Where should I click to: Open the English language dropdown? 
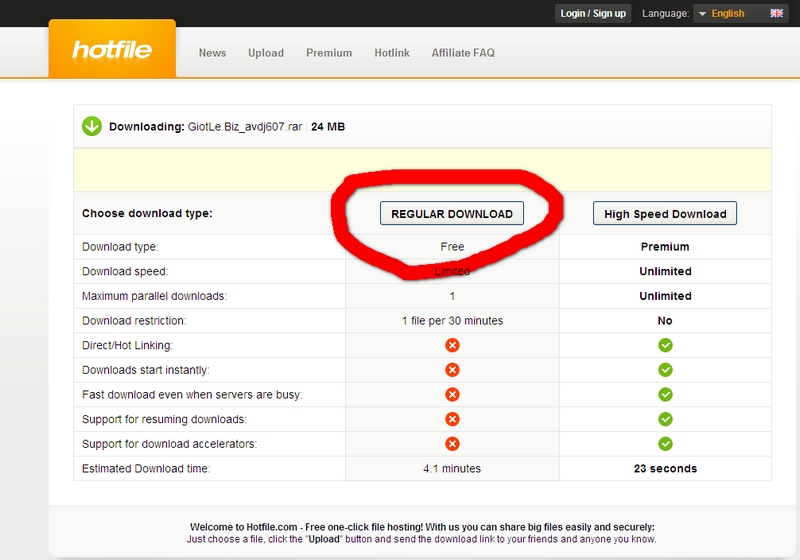(x=740, y=13)
